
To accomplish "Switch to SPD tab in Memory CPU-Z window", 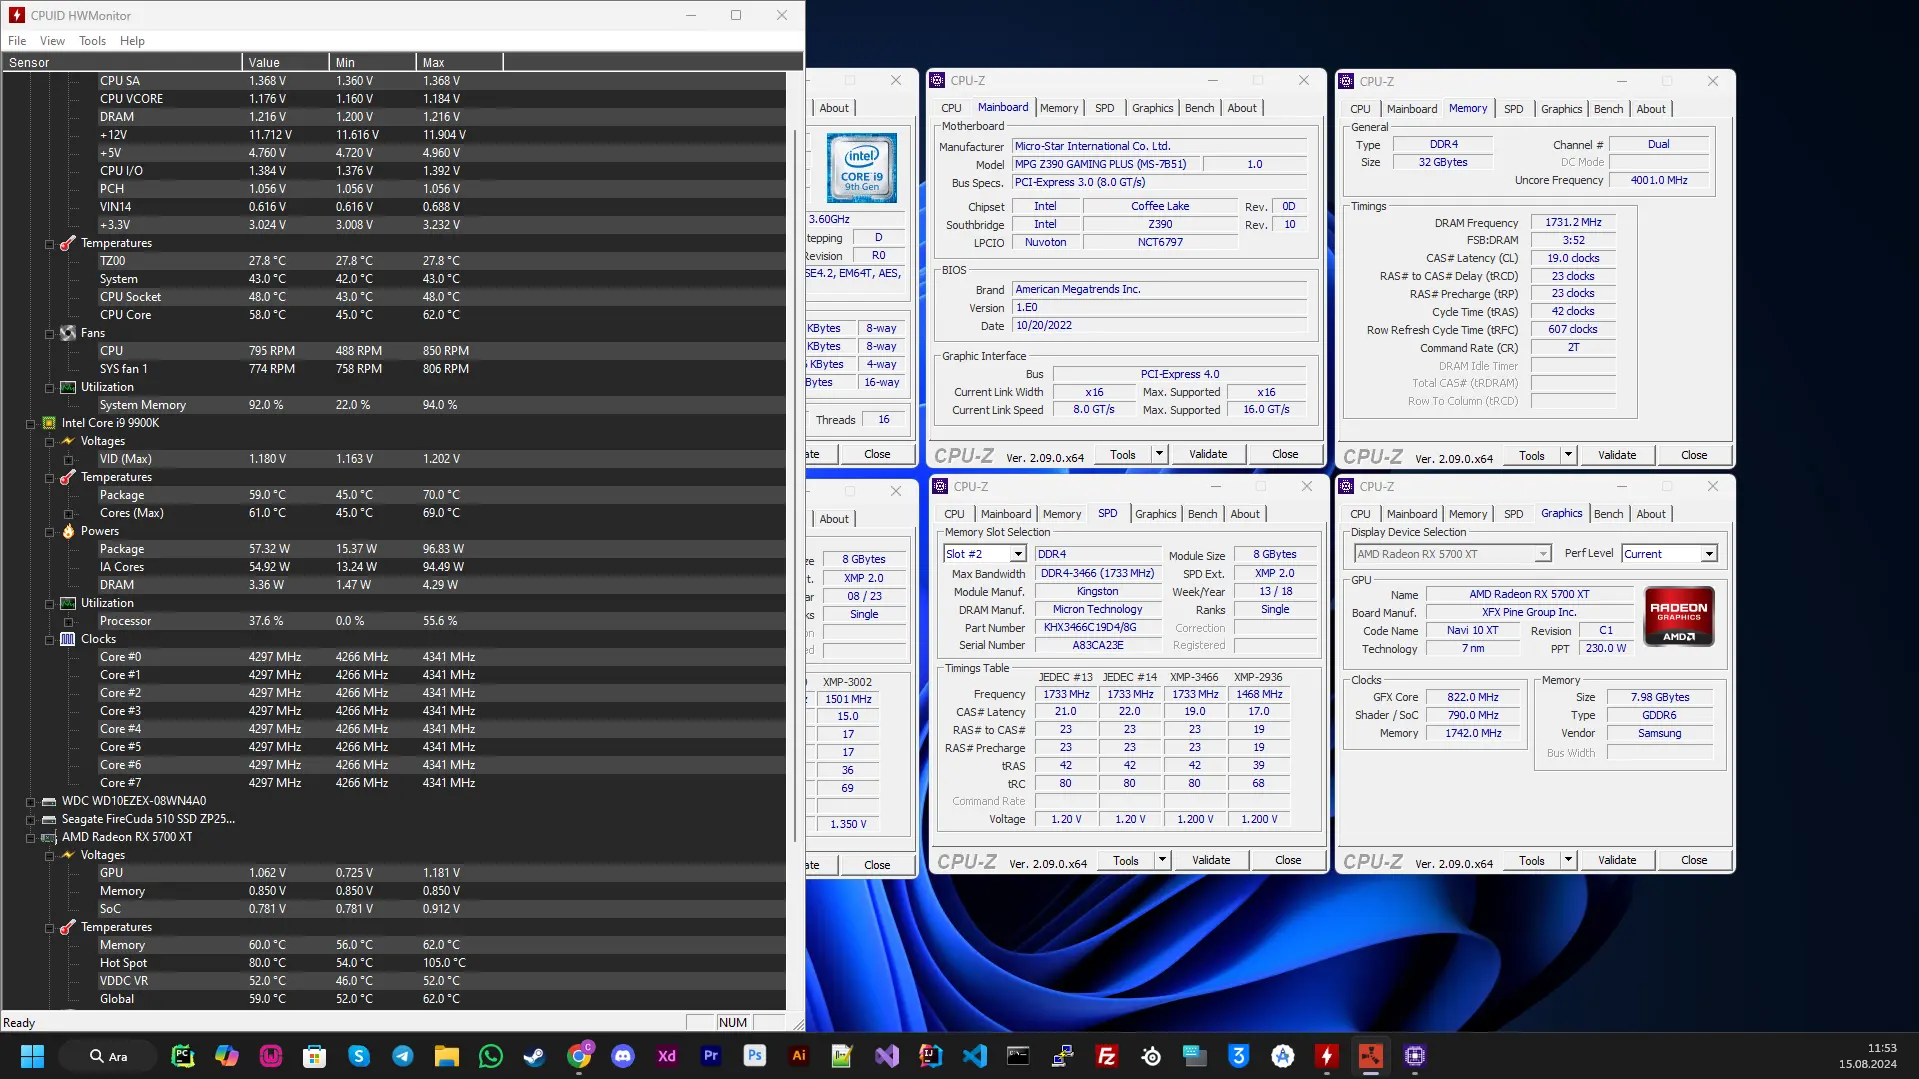I will click(x=1513, y=109).
